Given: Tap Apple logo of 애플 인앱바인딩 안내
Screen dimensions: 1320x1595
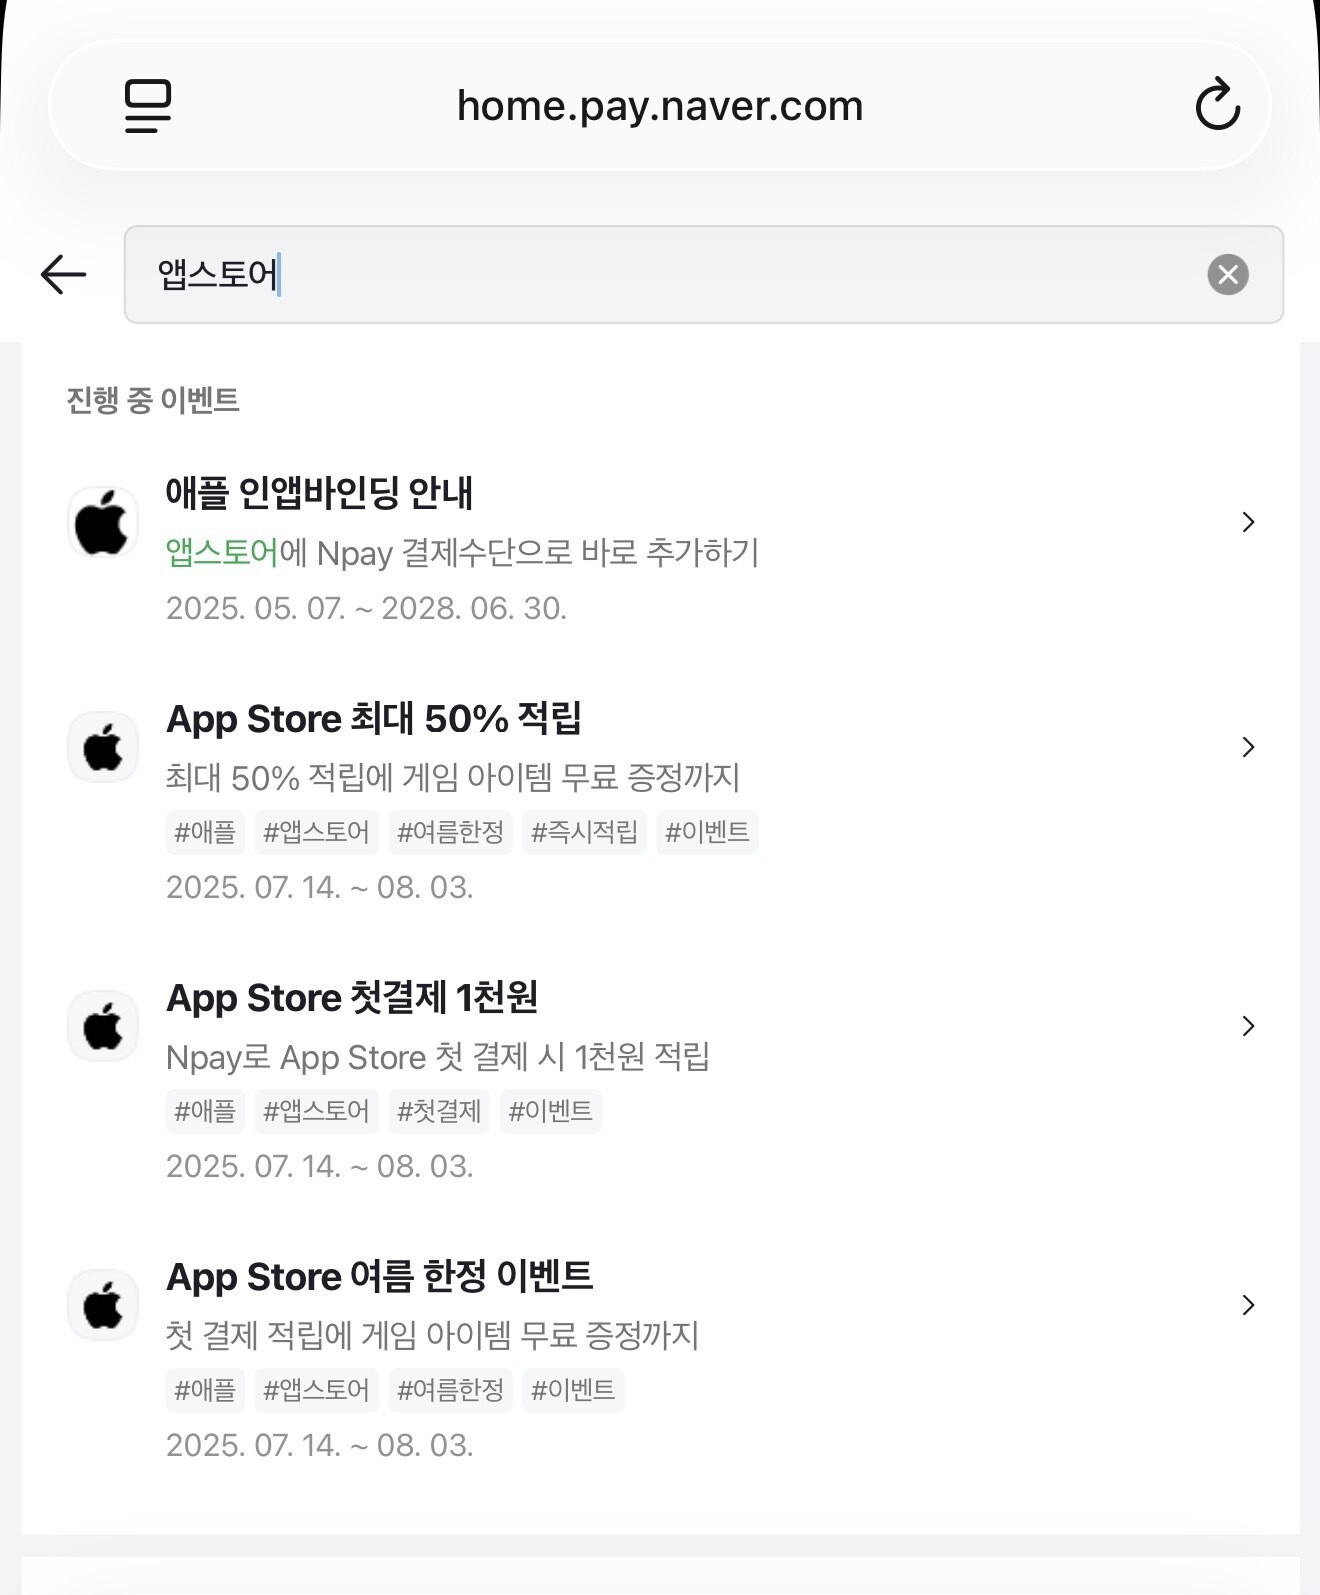Looking at the screenshot, I should [x=103, y=522].
